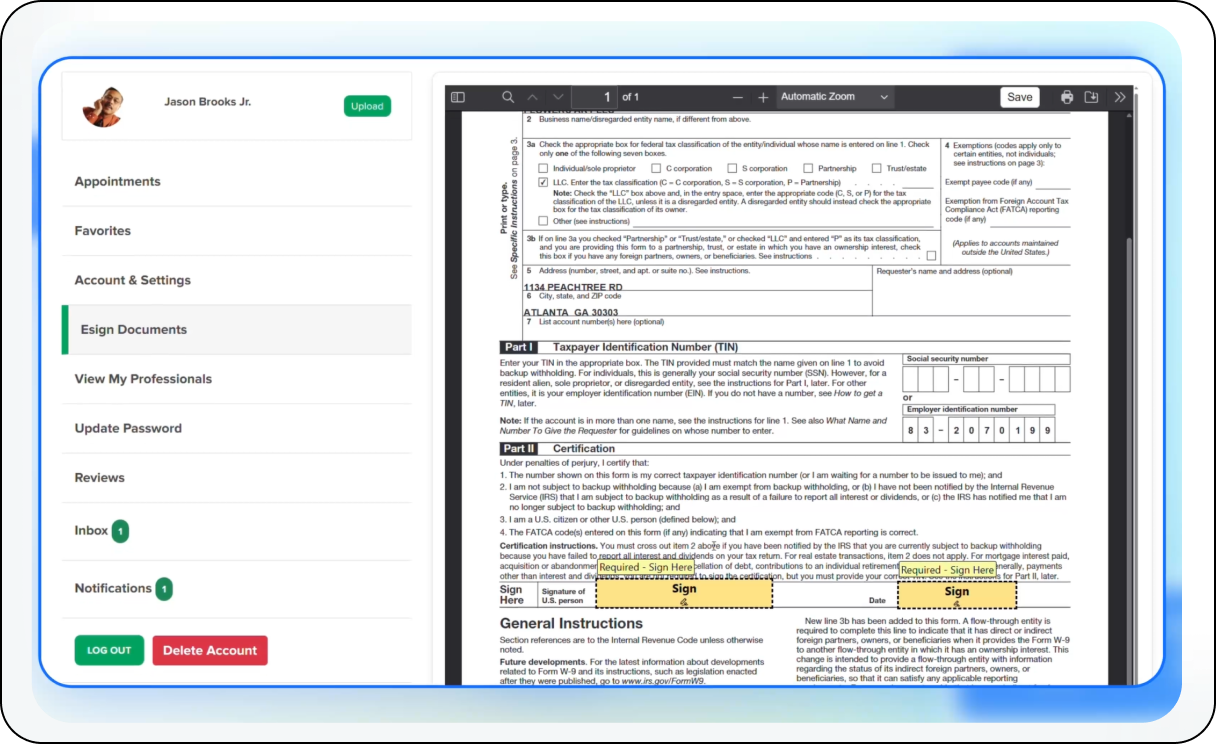Open the Automatic Zoom dropdown

(x=834, y=97)
